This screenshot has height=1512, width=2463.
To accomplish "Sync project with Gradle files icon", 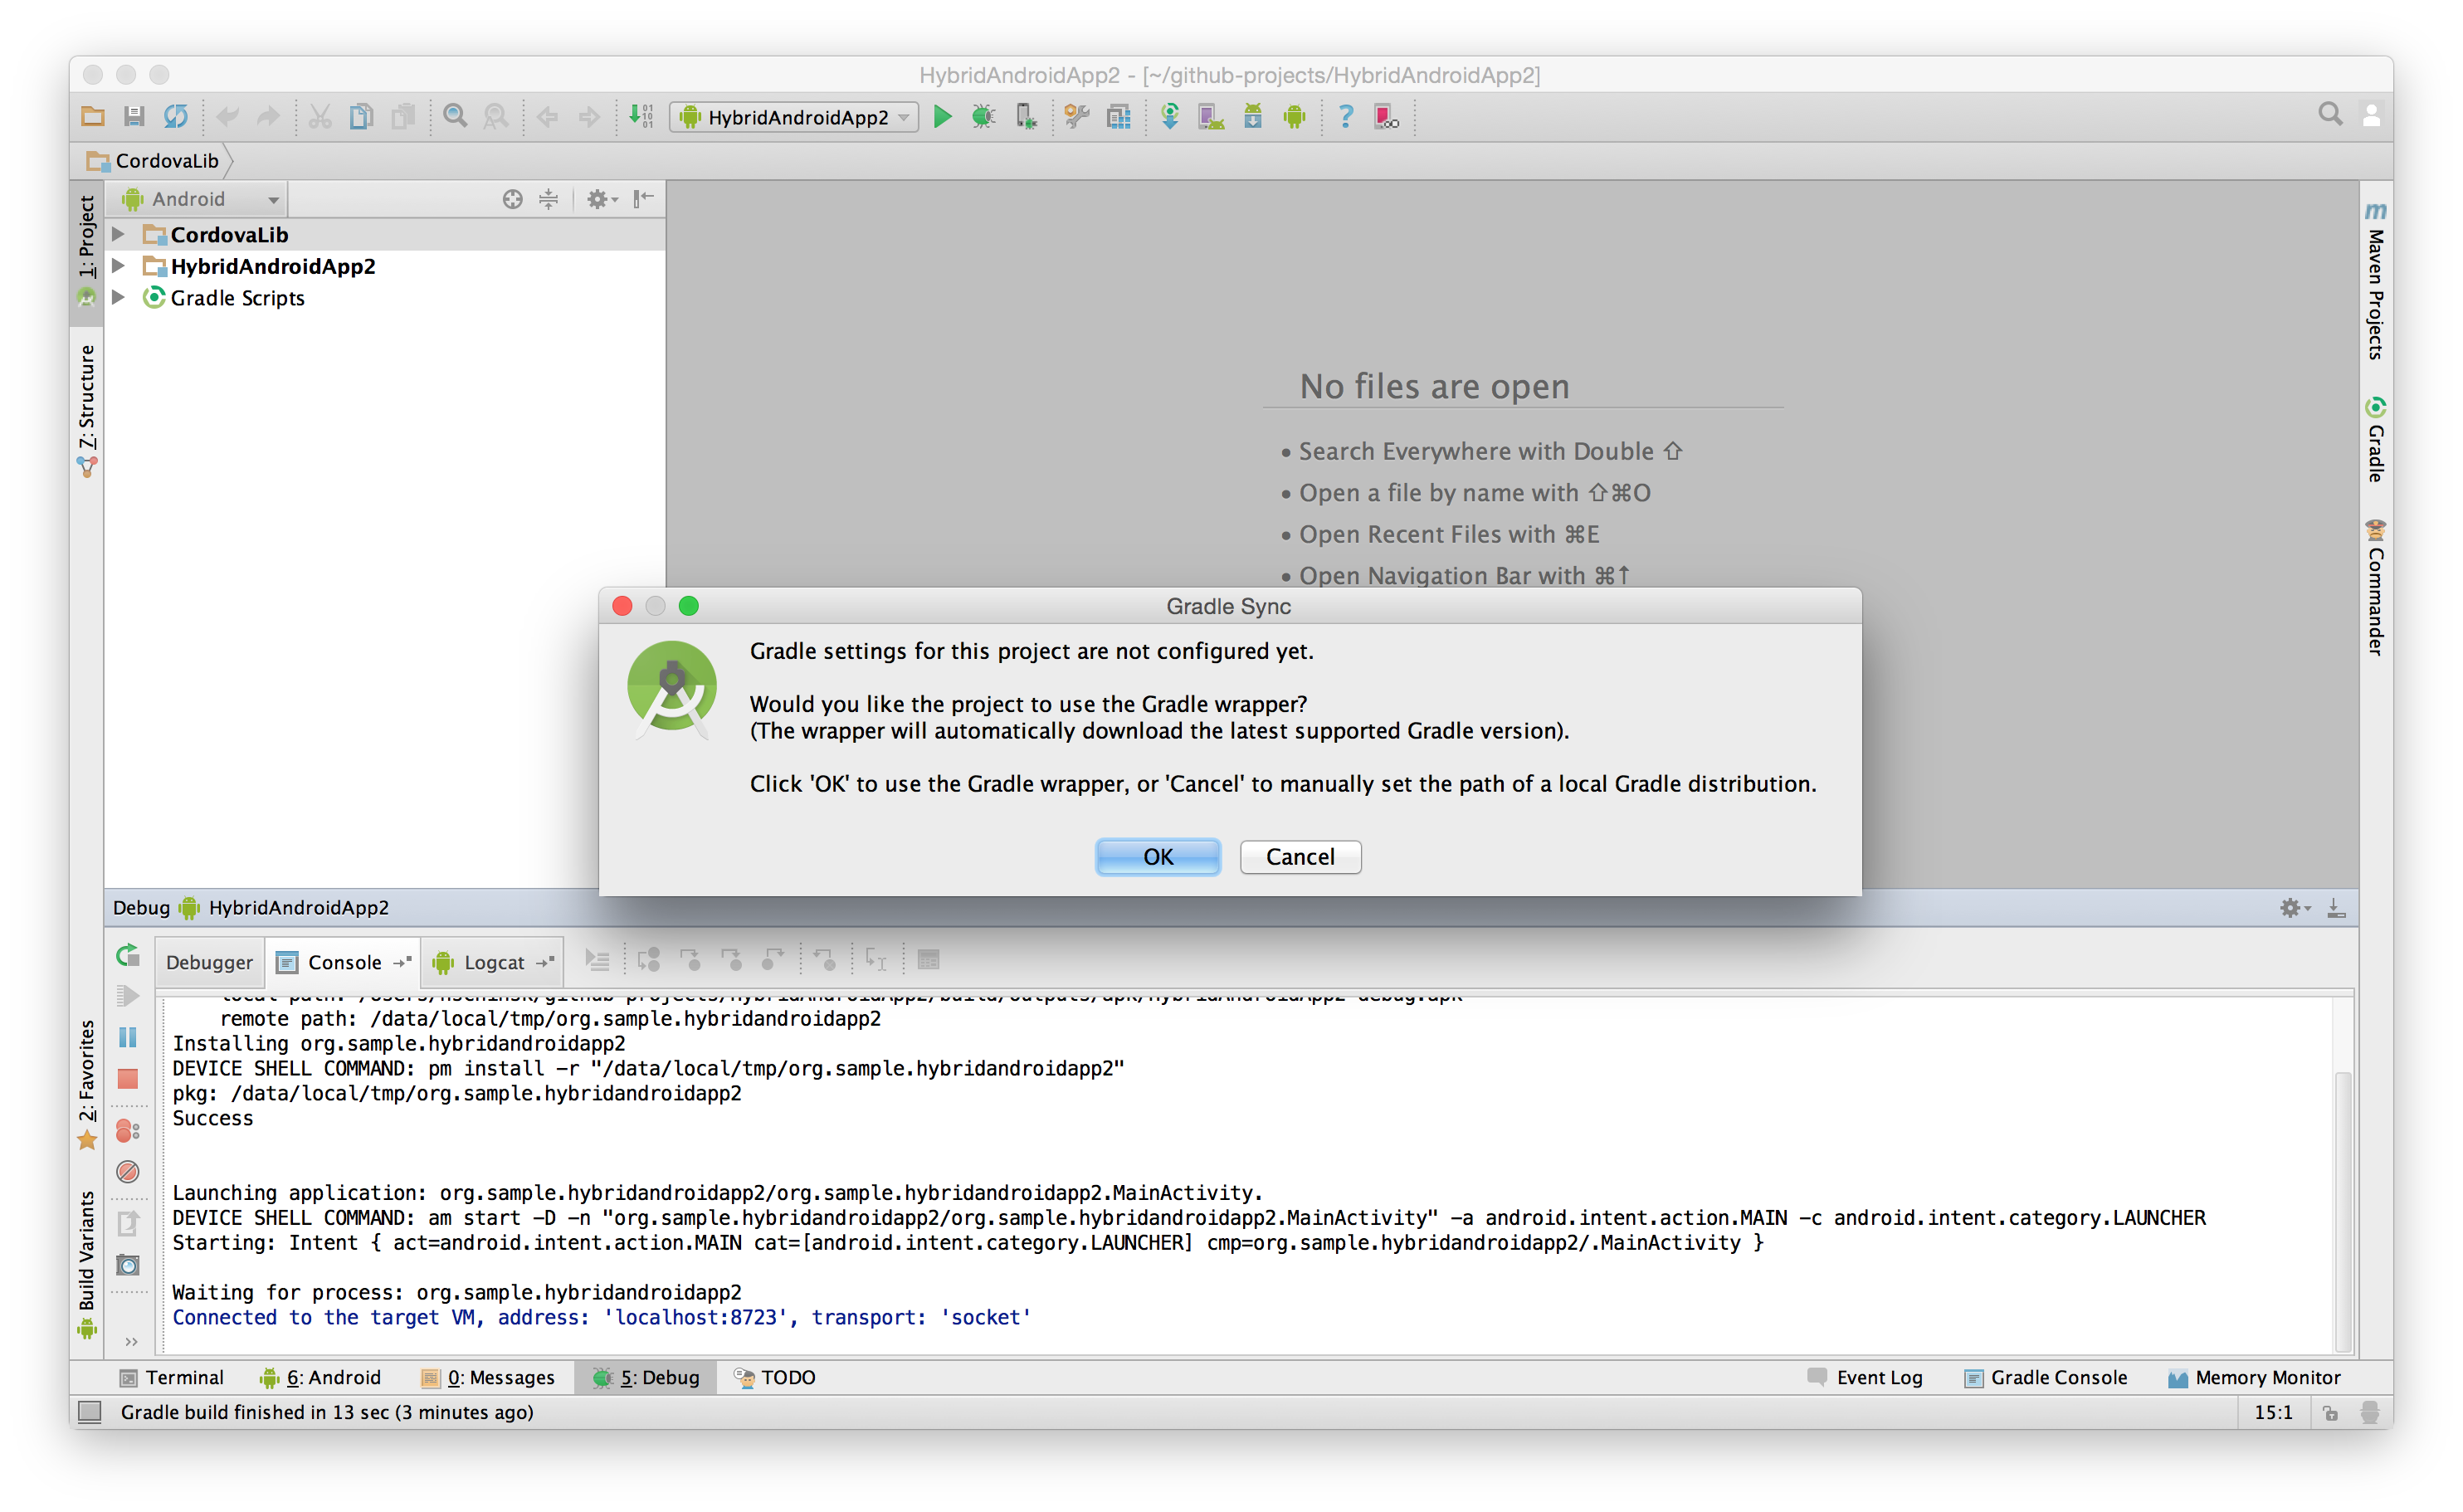I will [1169, 116].
